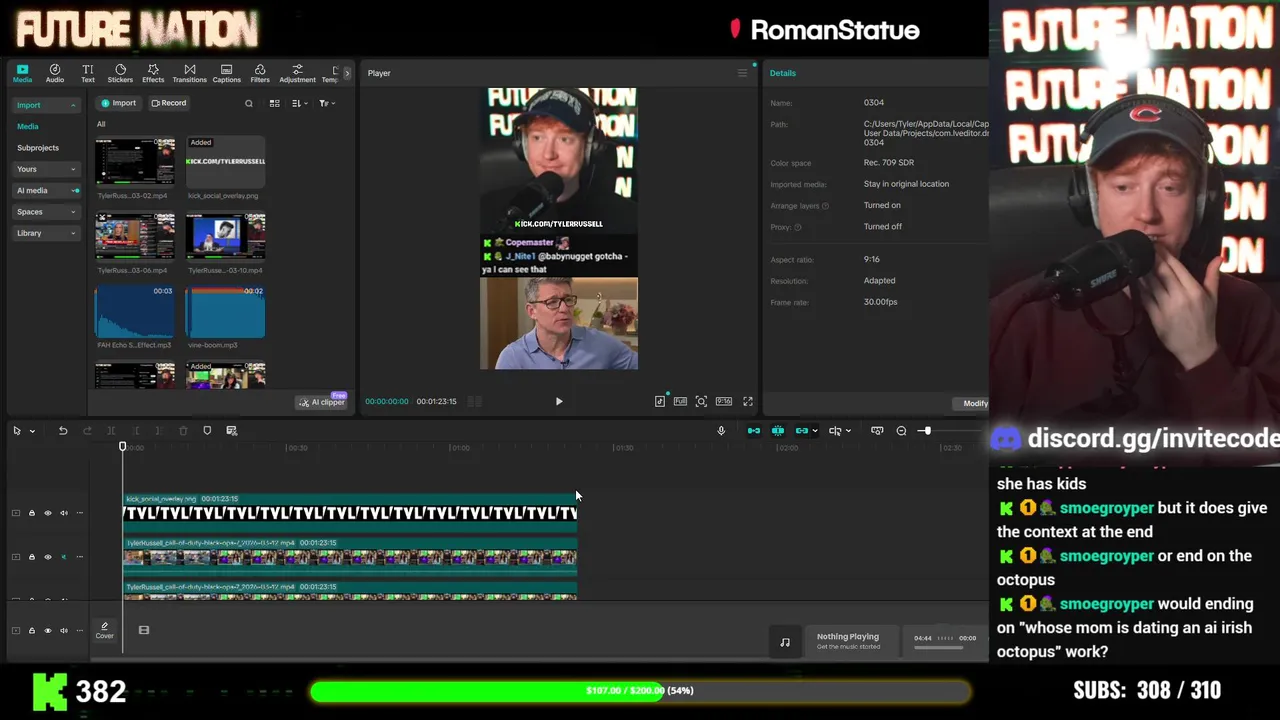This screenshot has width=1280, height=720.
Task: Hide the second video track
Action: pos(47,557)
